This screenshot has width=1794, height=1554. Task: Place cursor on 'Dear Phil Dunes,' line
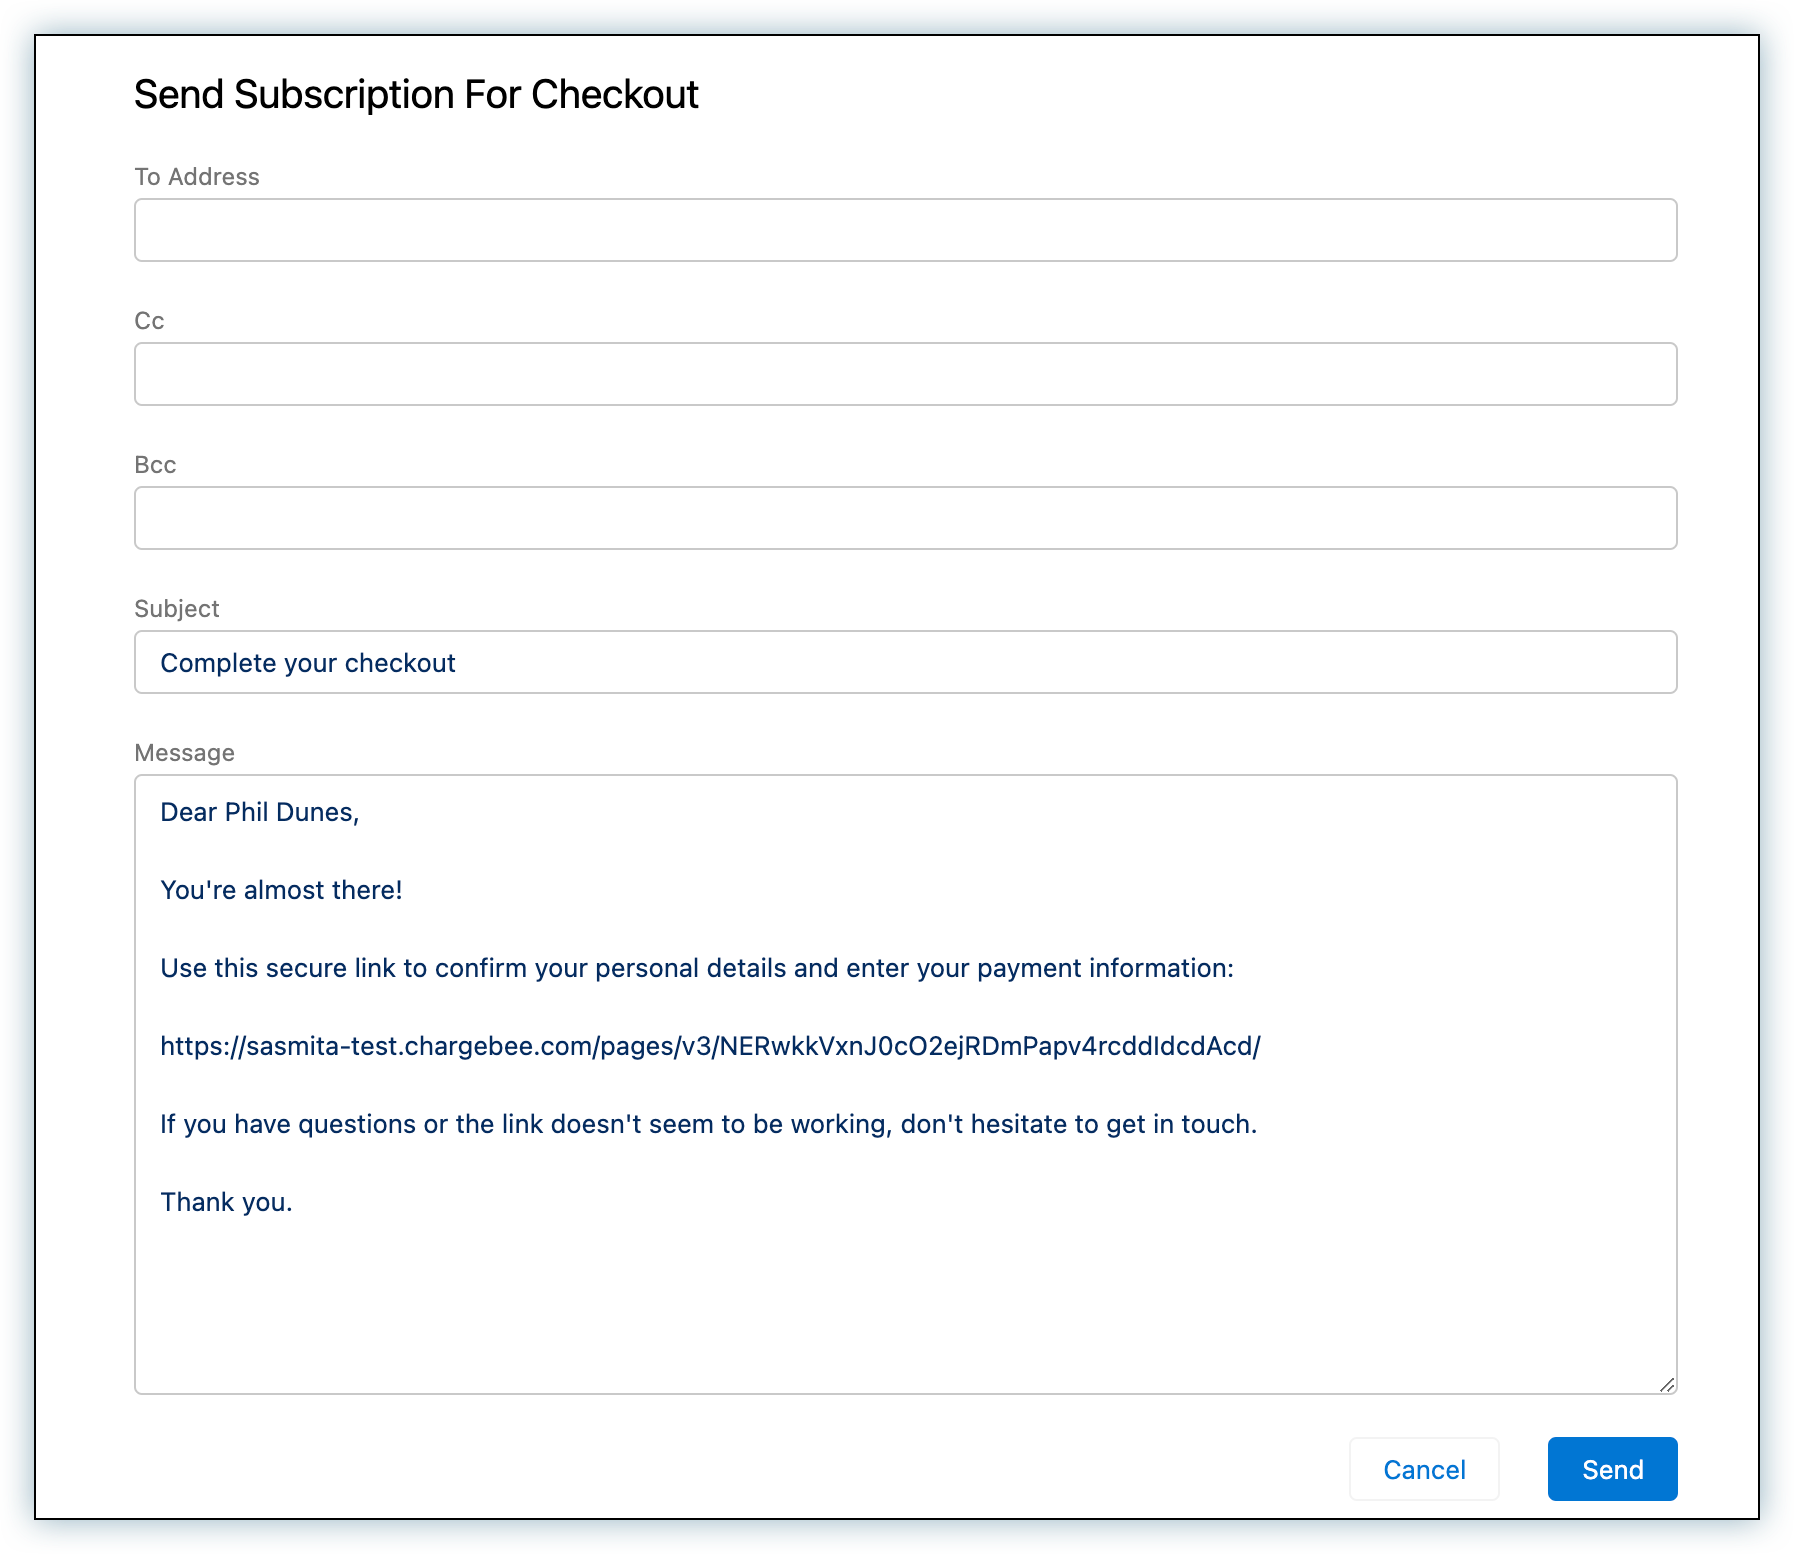point(260,812)
